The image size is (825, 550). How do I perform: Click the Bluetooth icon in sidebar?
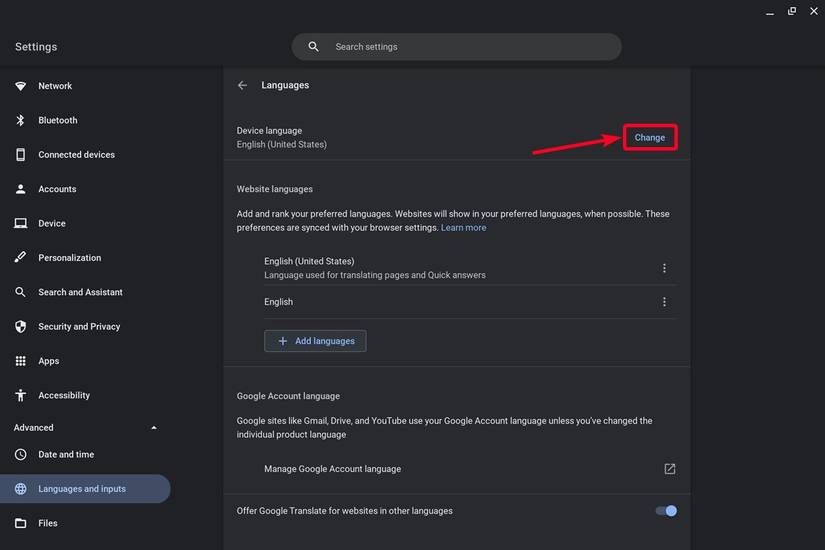click(20, 120)
